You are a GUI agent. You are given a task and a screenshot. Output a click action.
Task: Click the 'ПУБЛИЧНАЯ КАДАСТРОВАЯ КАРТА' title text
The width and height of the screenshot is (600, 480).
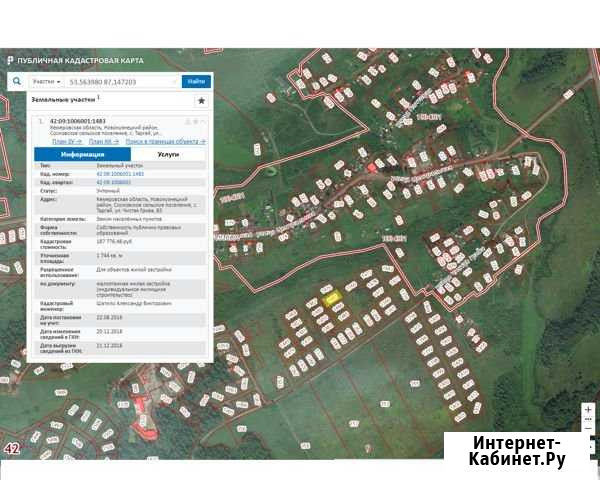point(80,61)
